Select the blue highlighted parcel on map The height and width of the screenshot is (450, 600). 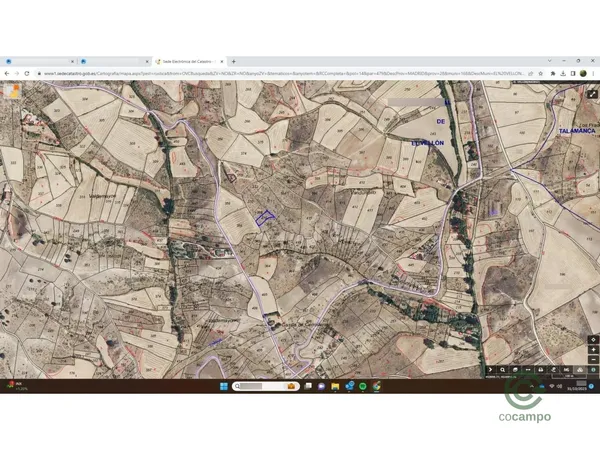click(263, 217)
